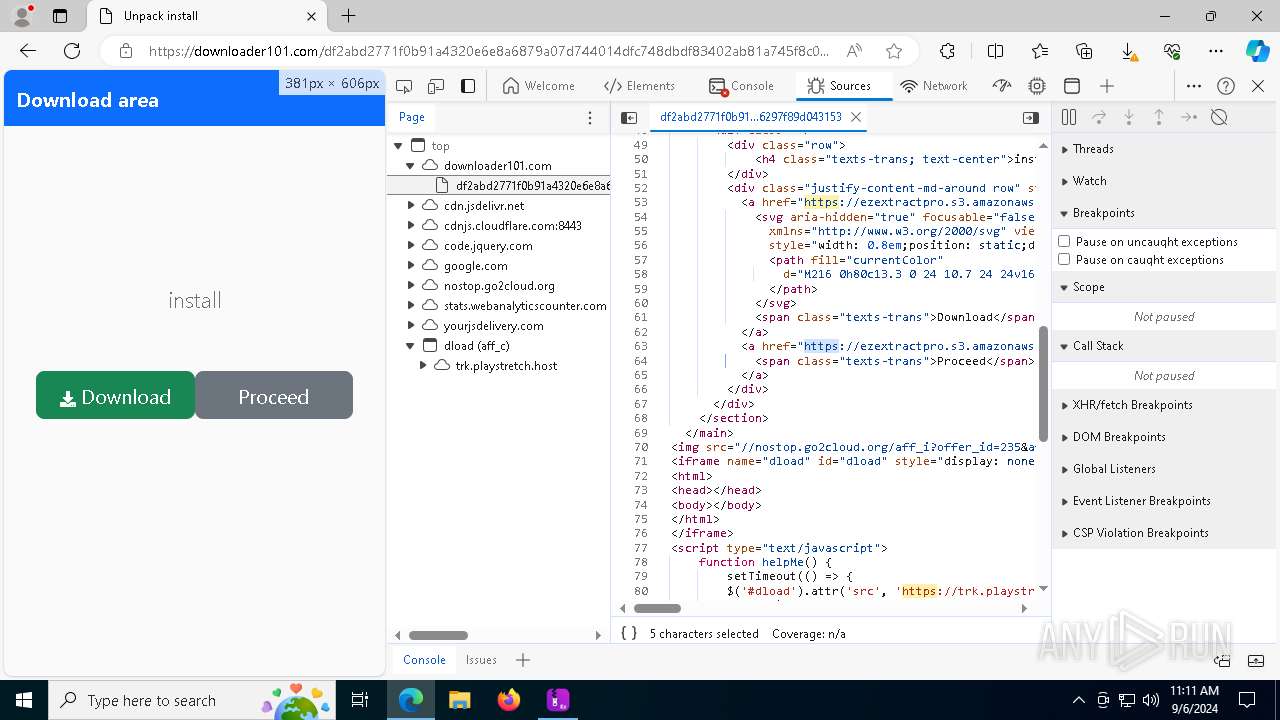Viewport: 1280px width, 720px height.
Task: Open the Performance panel icon
Action: click(x=1002, y=86)
